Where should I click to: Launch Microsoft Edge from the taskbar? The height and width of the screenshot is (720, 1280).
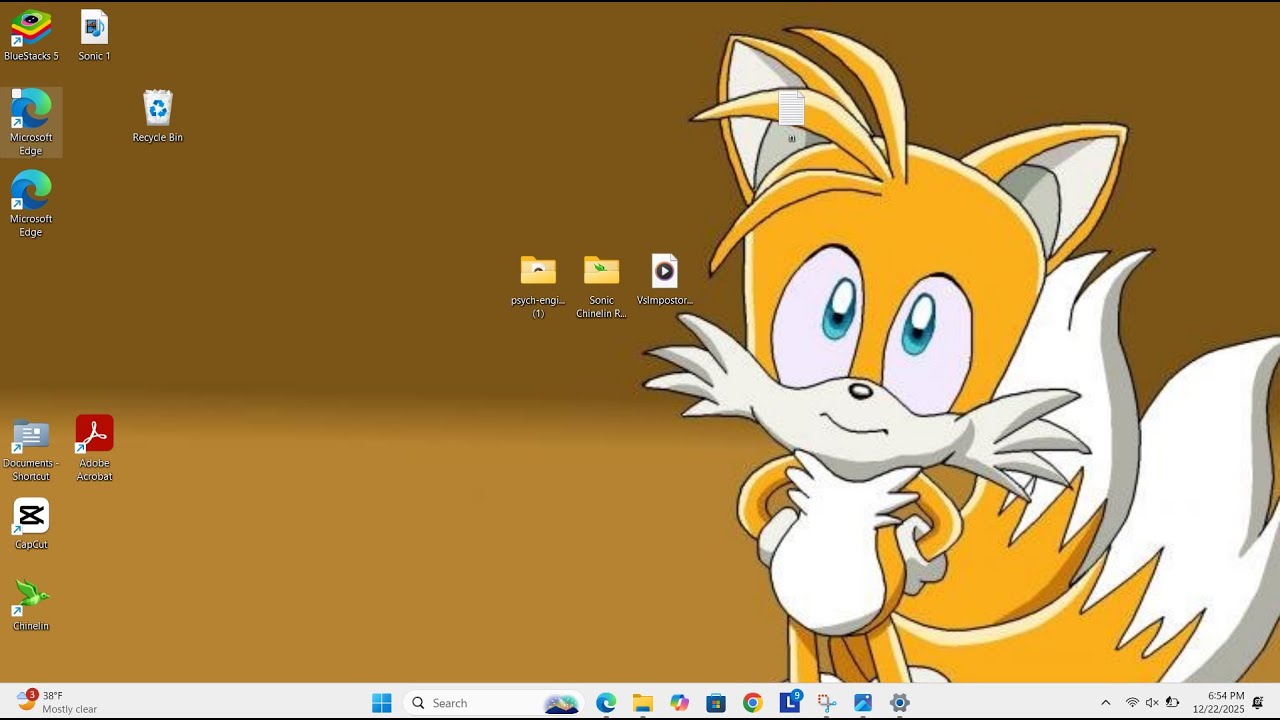[606, 703]
